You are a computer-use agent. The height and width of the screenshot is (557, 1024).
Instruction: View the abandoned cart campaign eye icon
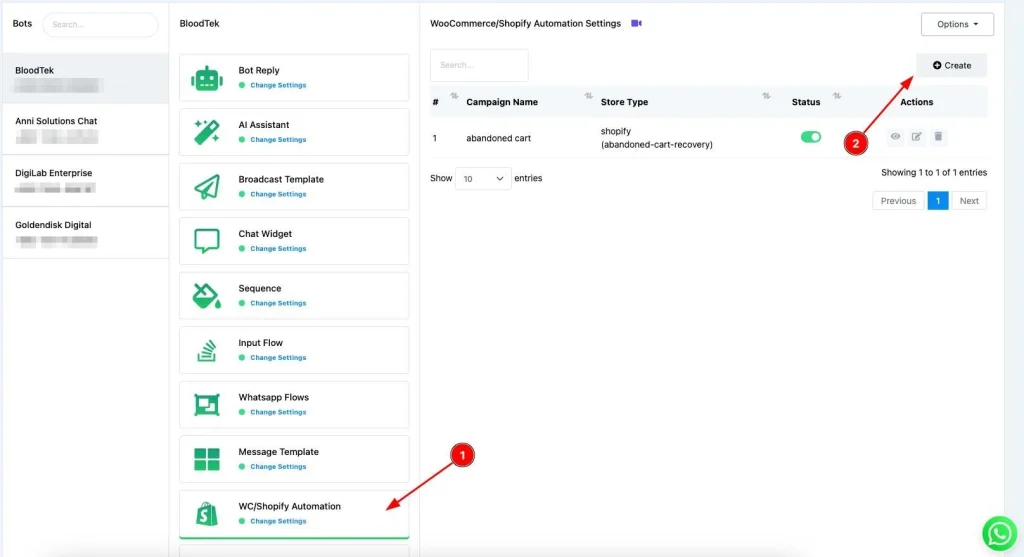tap(895, 136)
